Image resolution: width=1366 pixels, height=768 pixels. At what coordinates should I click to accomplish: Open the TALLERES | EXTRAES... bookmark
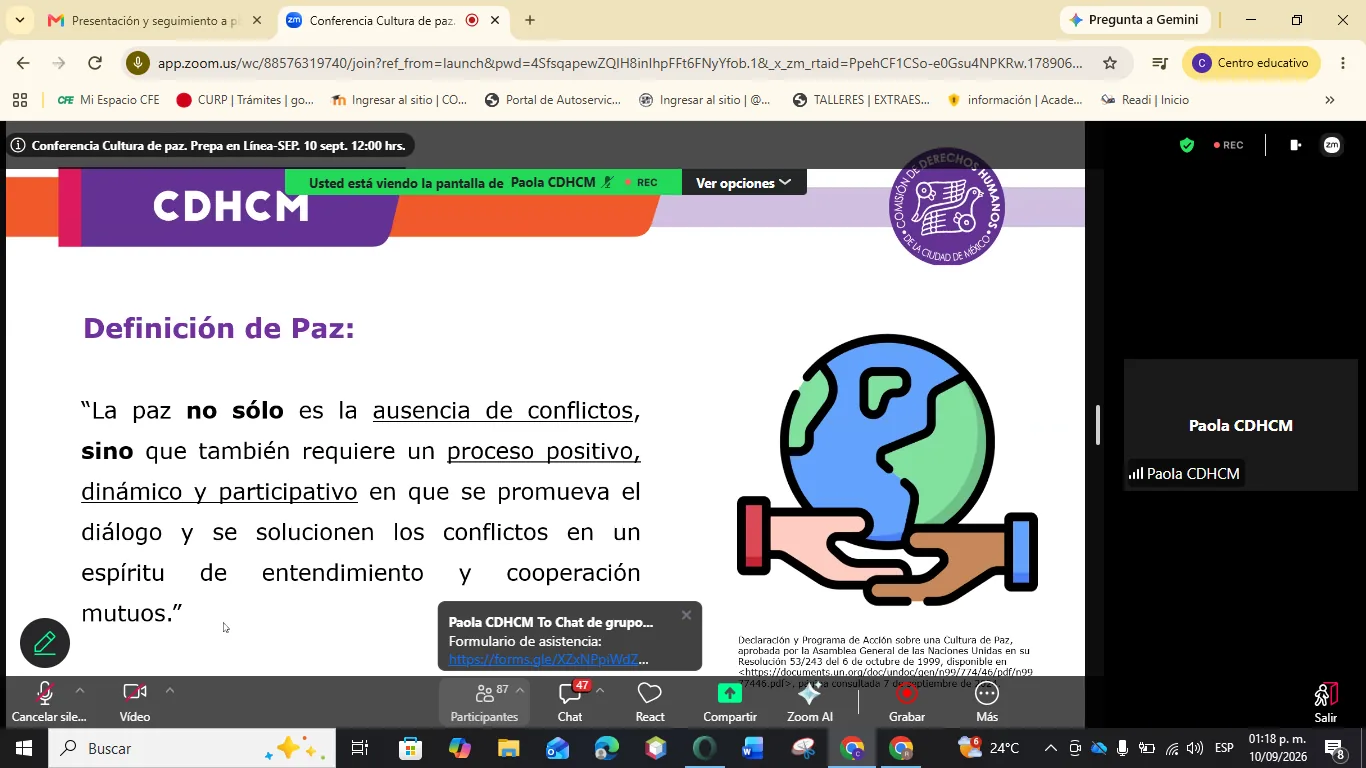tap(861, 100)
